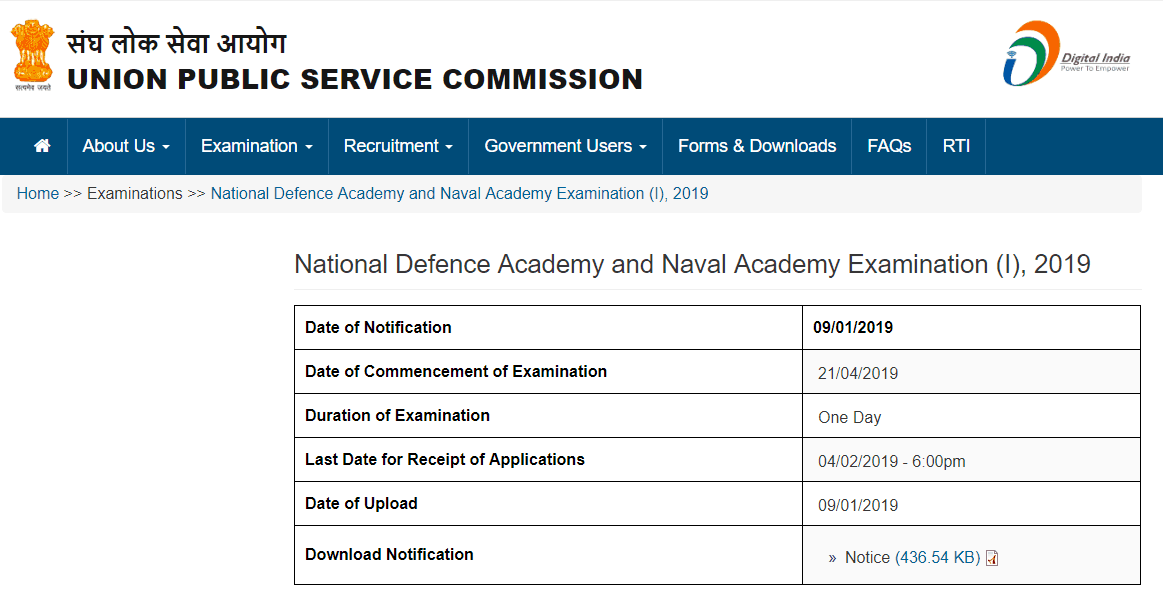Screen dimensions: 1163x597
Task: Click the 21/04/2019 commencement date cell
Action: (858, 374)
